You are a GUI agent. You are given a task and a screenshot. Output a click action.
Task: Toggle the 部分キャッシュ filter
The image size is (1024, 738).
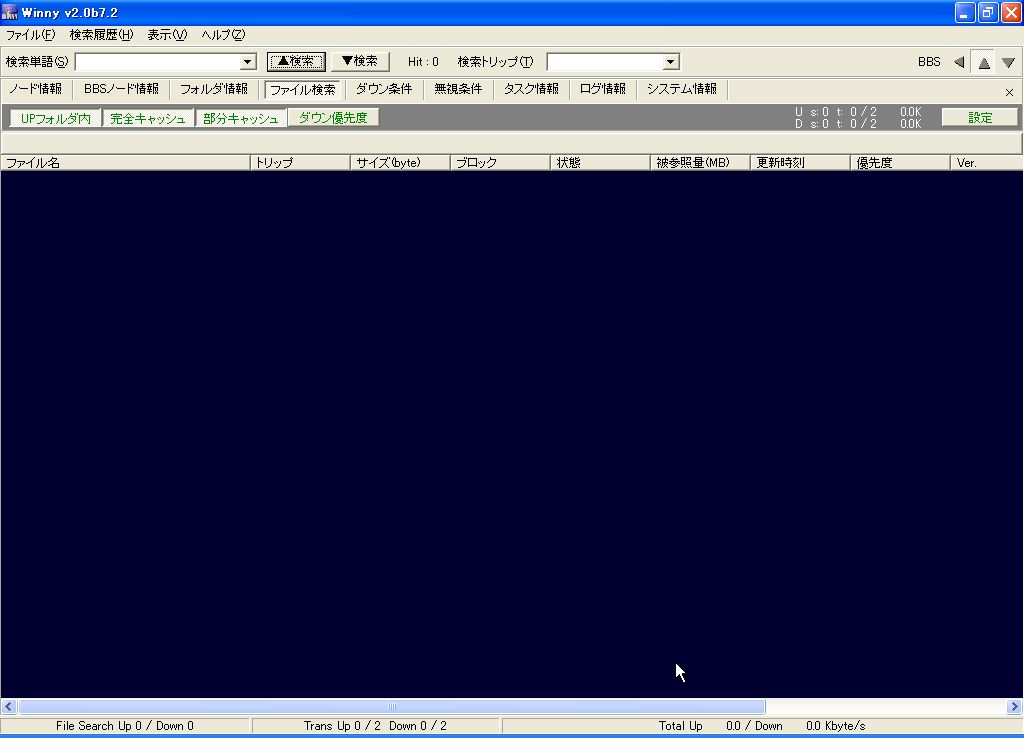click(240, 118)
